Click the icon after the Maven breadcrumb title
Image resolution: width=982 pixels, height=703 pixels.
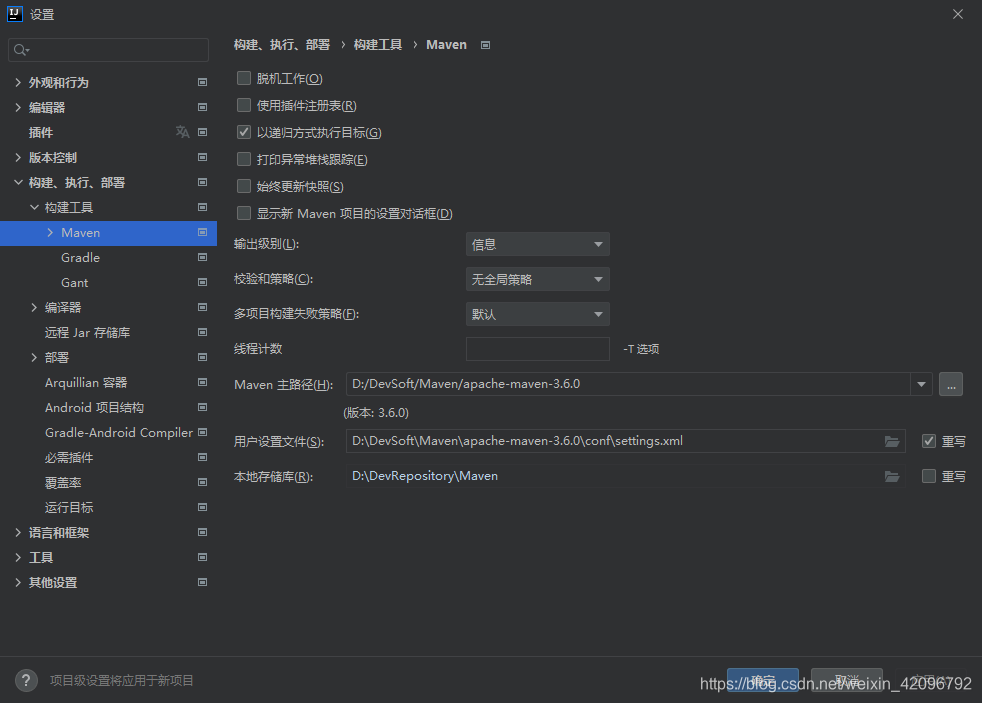[x=485, y=45]
